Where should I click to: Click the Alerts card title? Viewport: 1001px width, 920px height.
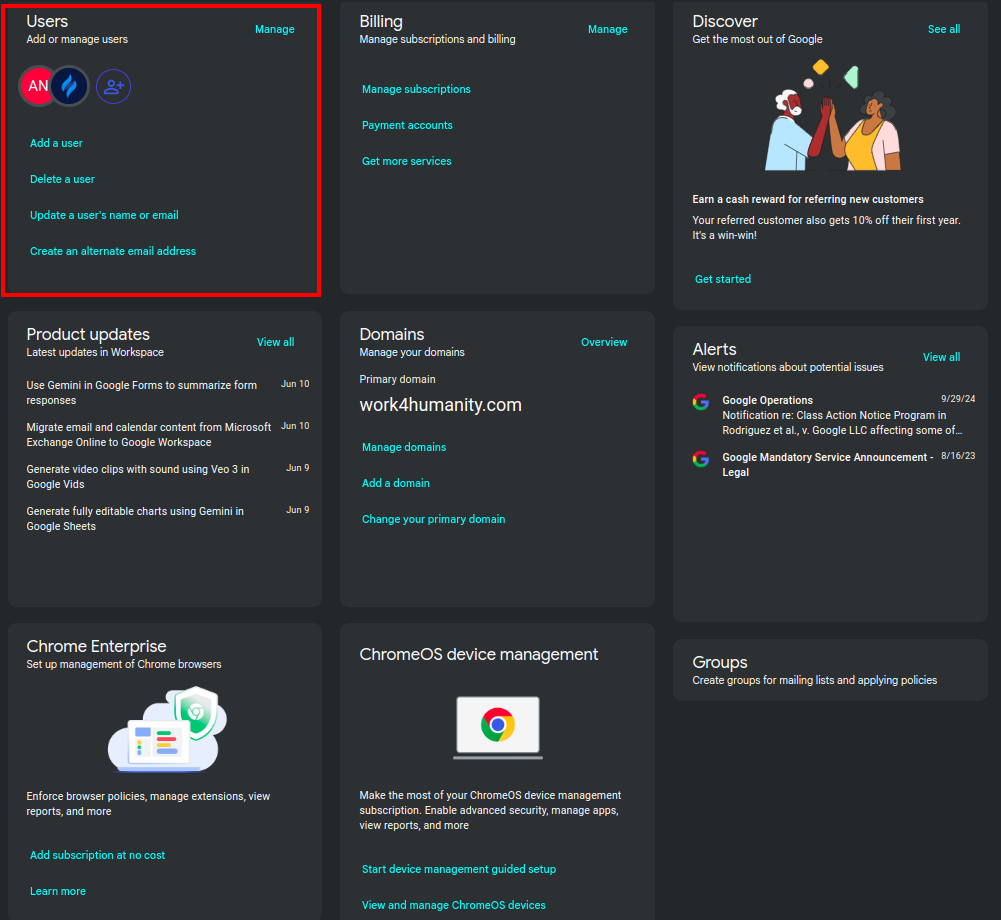click(x=714, y=349)
